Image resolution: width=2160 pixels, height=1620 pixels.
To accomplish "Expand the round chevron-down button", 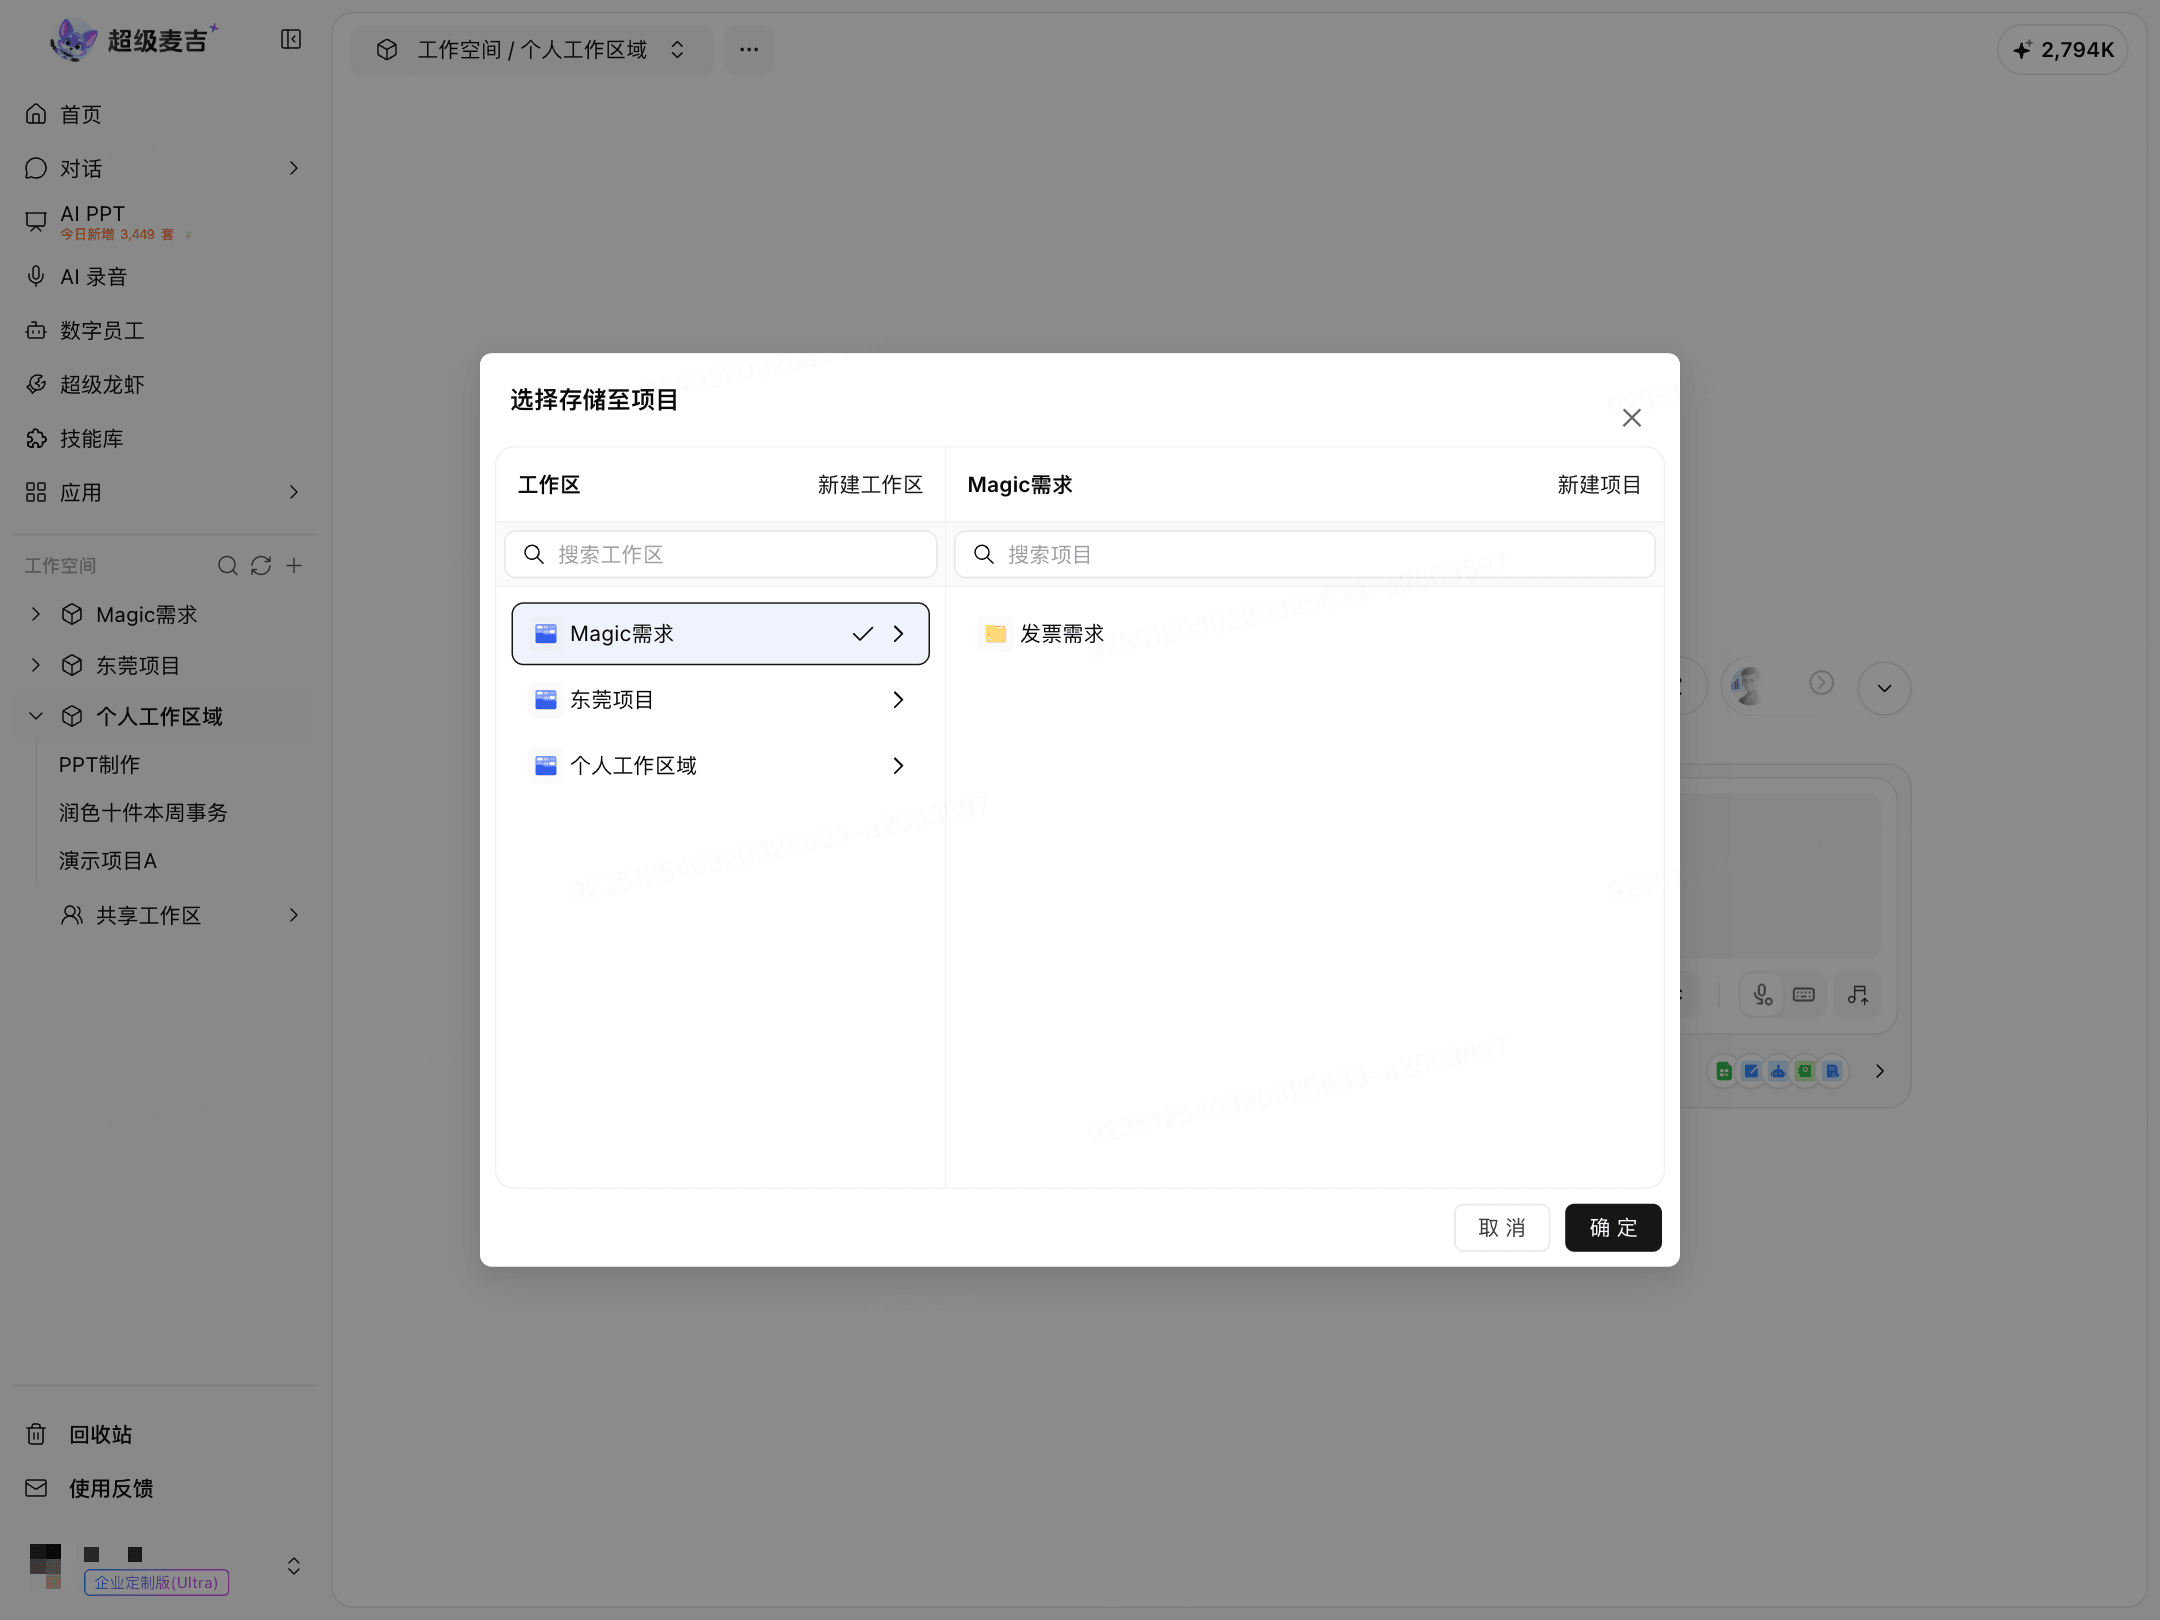I will pyautogui.click(x=1885, y=688).
